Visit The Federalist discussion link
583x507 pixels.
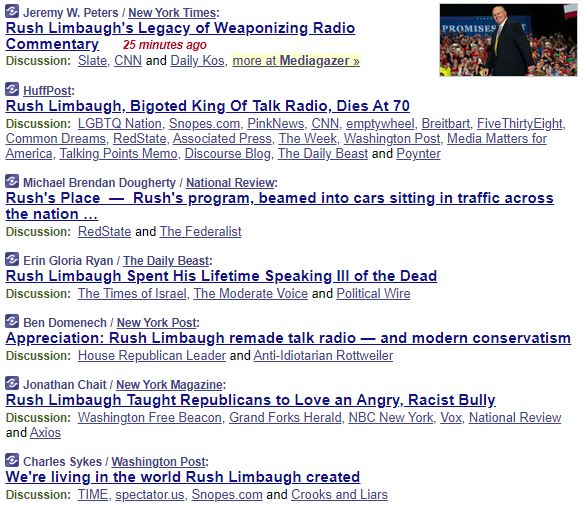pyautogui.click(x=200, y=232)
